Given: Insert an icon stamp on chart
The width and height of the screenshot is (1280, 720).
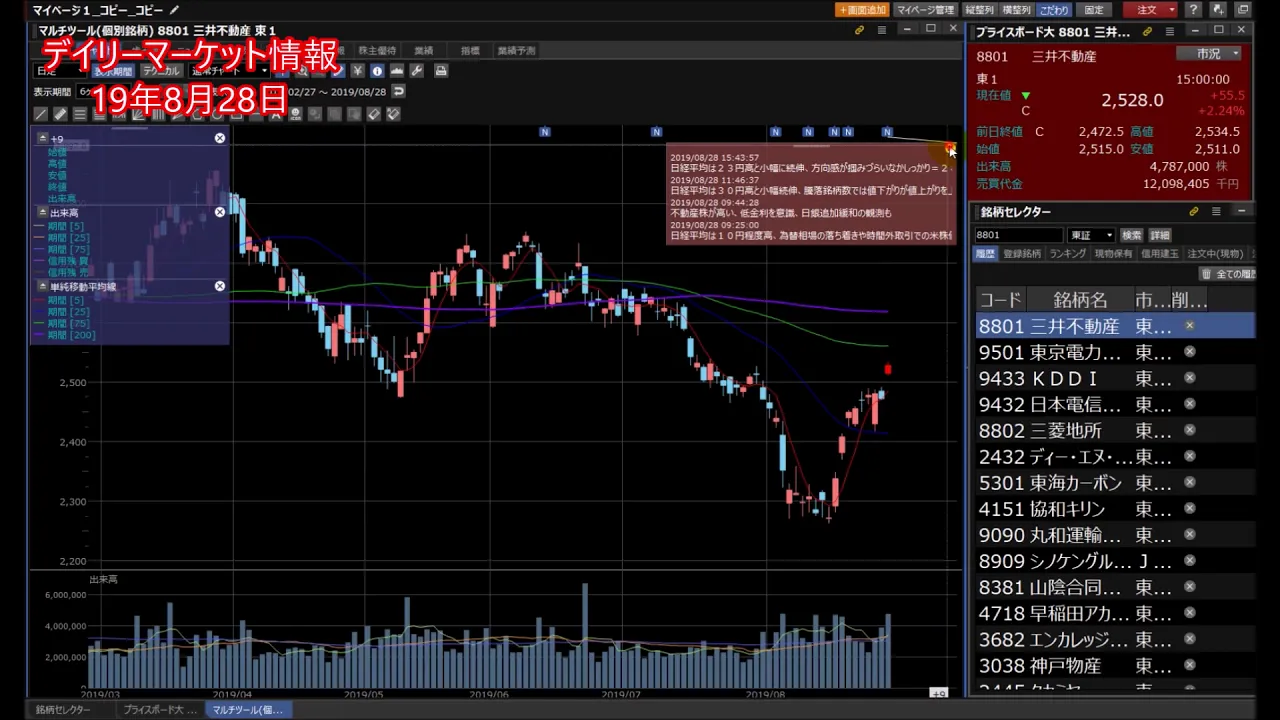Looking at the screenshot, I should 296,114.
